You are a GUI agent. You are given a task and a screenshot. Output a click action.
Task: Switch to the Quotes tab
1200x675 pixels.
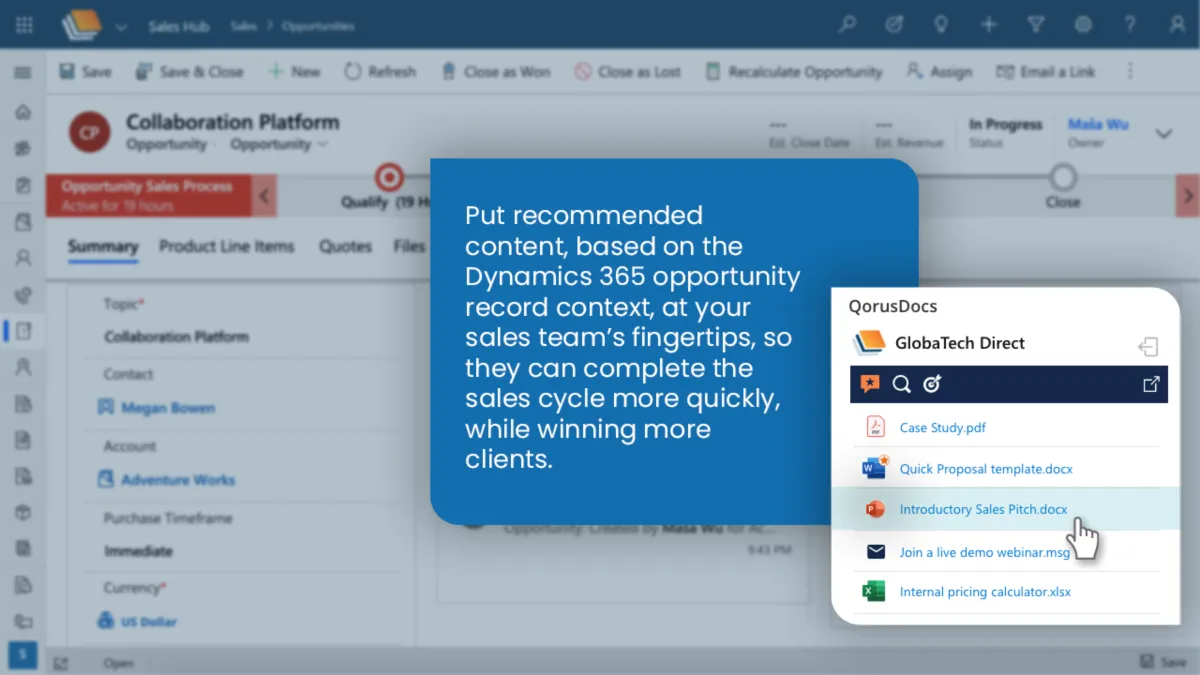point(345,247)
